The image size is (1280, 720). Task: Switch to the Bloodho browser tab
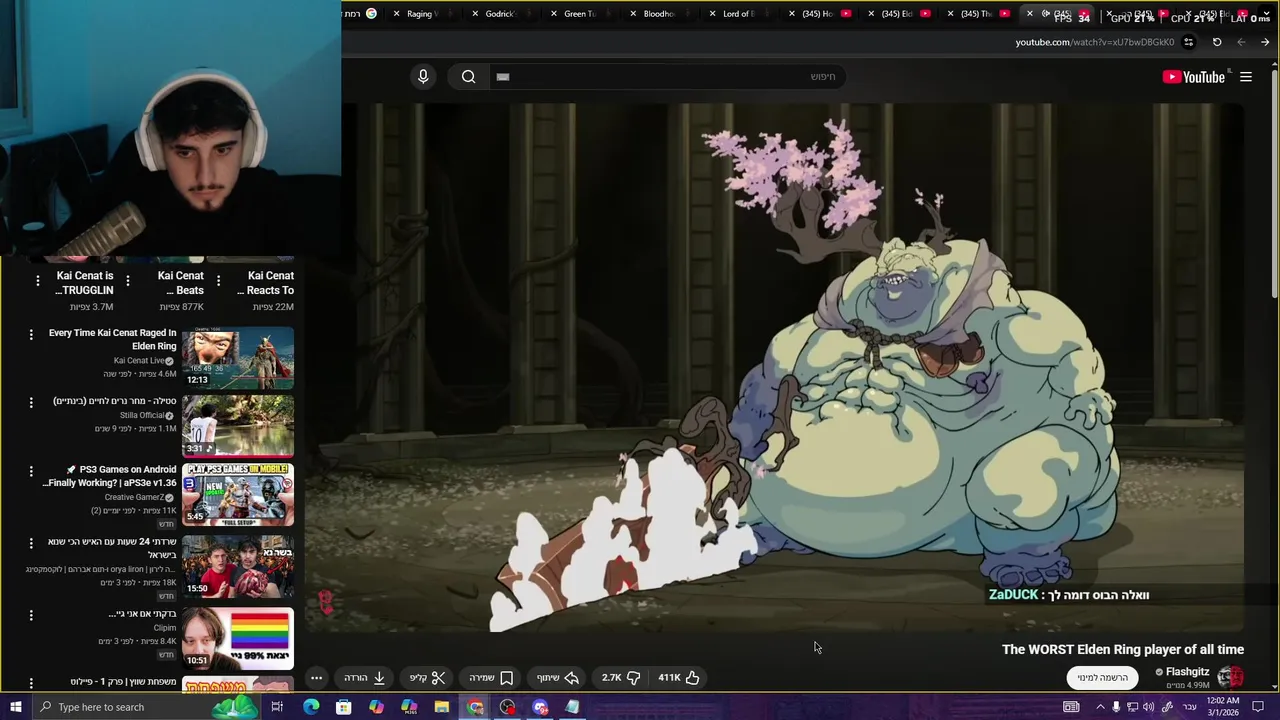click(x=659, y=14)
